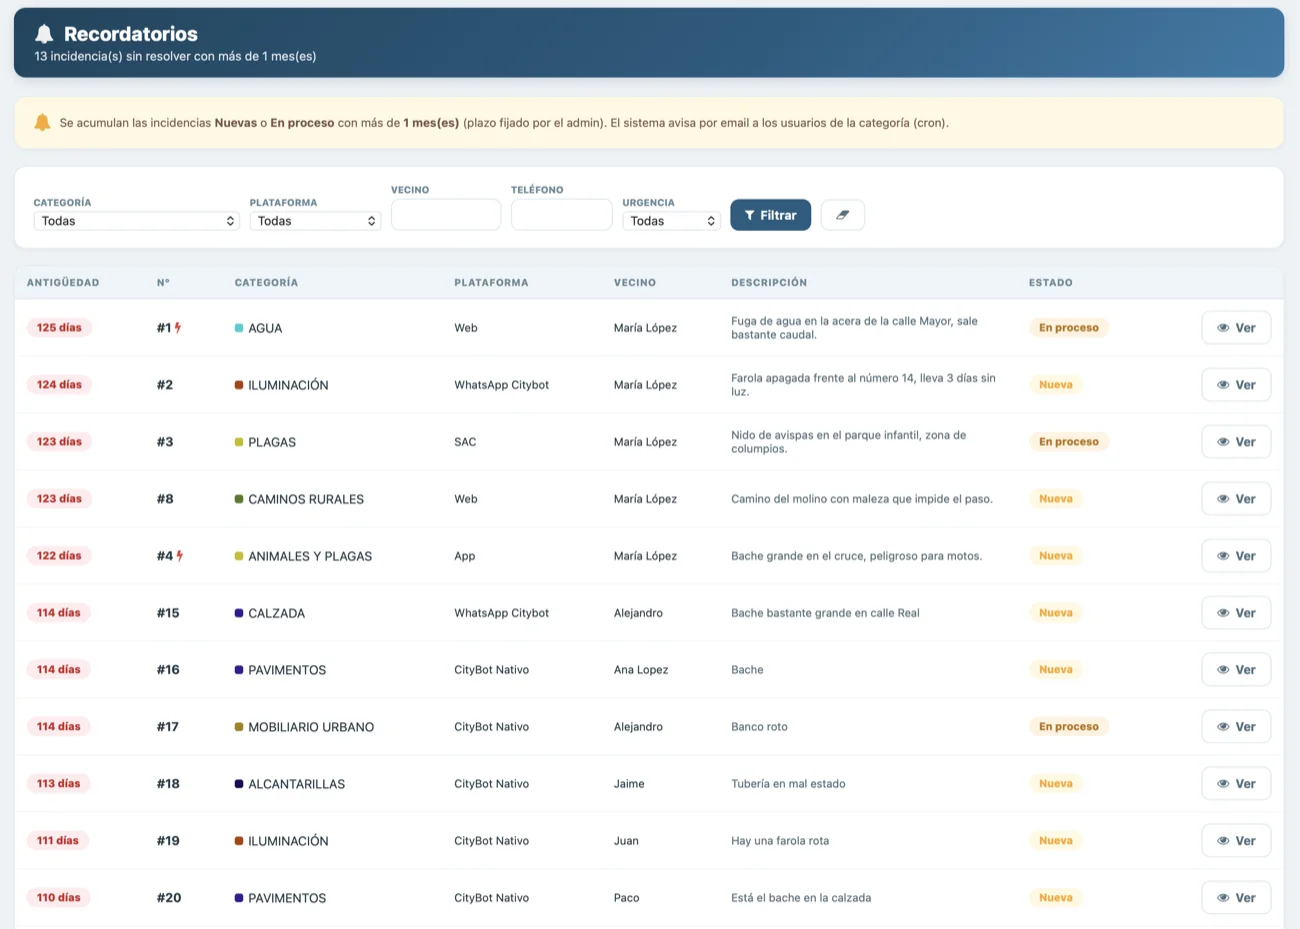Viewport: 1300px width, 929px height.
Task: Click the PLAGAS category color dot
Action: coord(239,442)
